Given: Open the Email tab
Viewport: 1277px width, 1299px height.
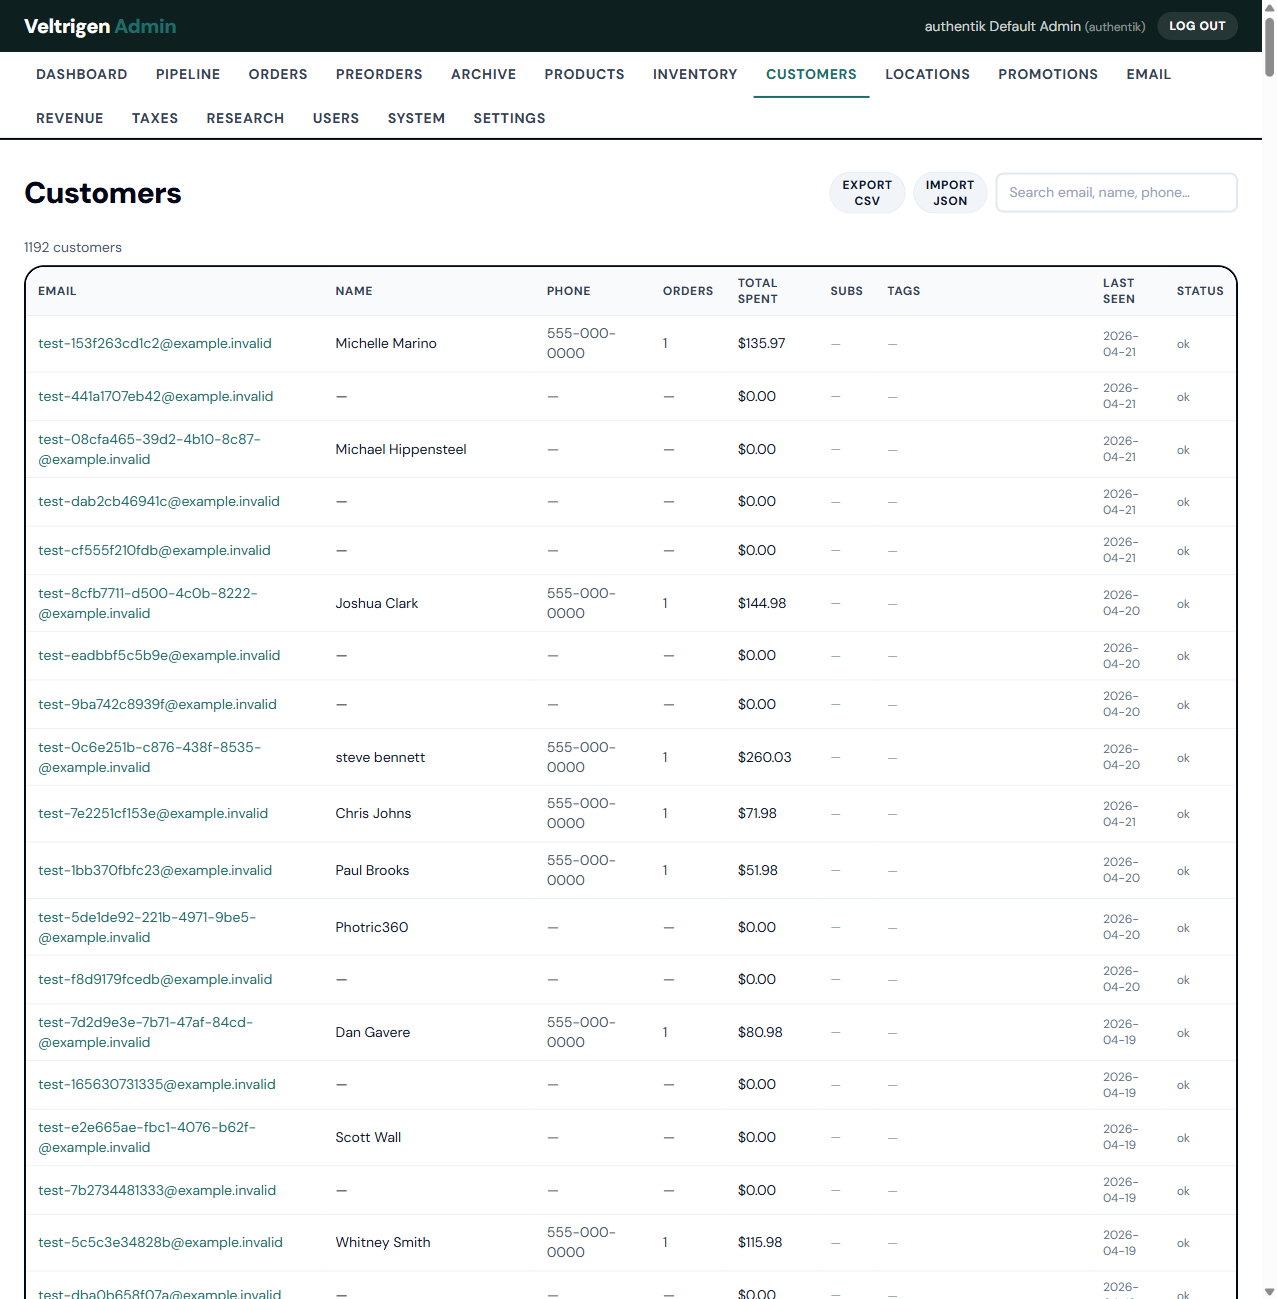Looking at the screenshot, I should click(x=1148, y=74).
